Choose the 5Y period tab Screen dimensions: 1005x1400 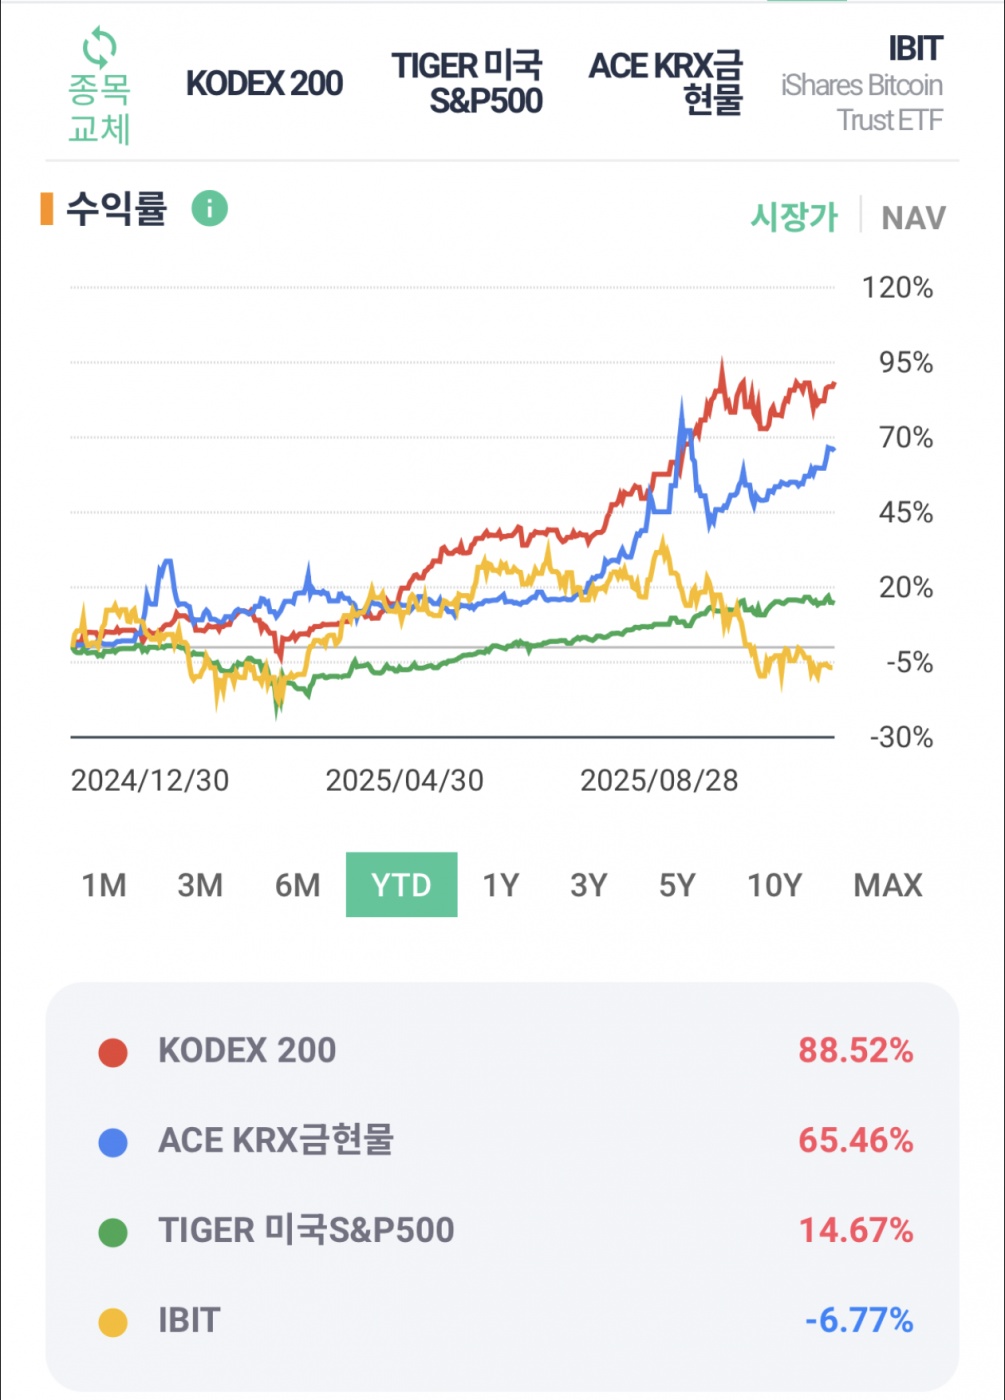click(677, 885)
